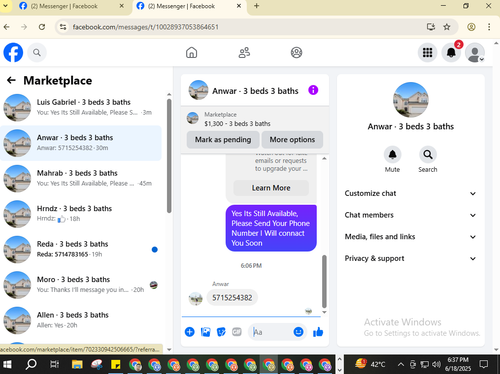Open Chrome three-dot menu
500x374 pixels.
coord(489,27)
